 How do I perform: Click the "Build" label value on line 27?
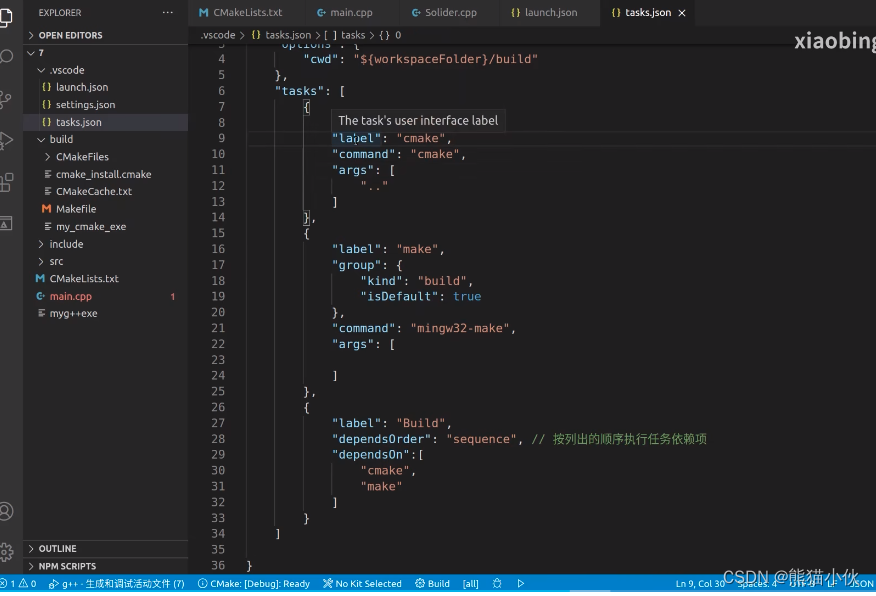click(x=421, y=423)
